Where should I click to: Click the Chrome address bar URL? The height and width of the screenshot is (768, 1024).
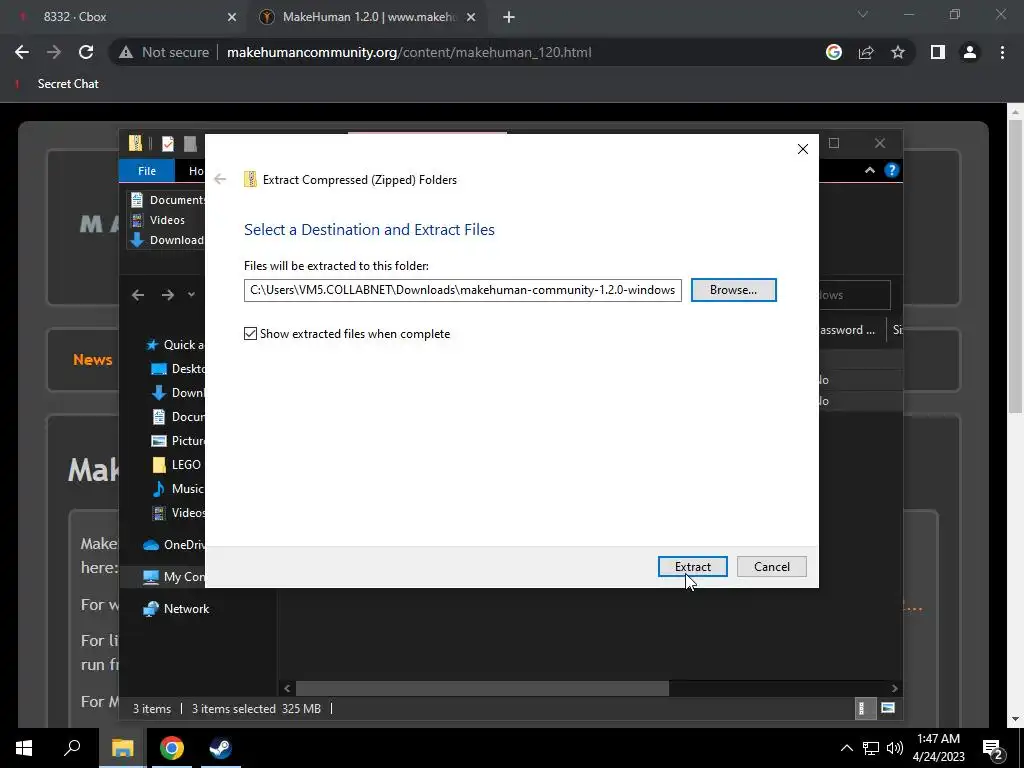409,52
